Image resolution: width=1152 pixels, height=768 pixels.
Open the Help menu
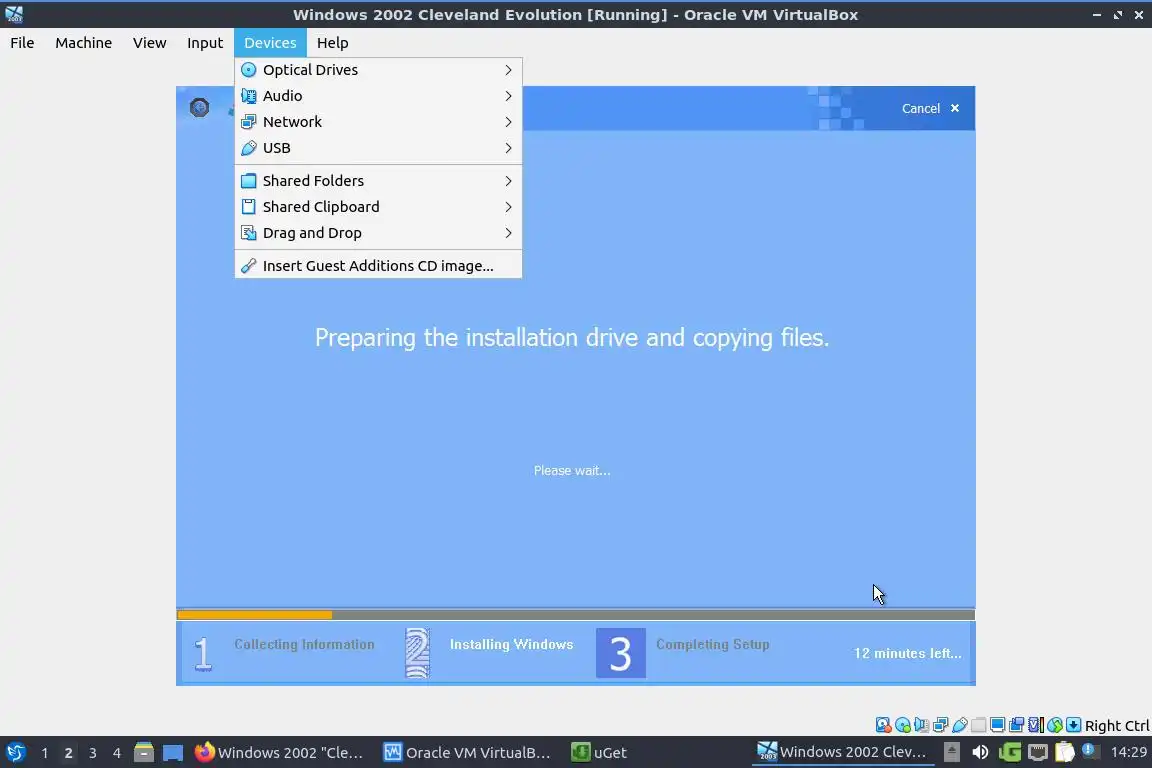click(333, 43)
